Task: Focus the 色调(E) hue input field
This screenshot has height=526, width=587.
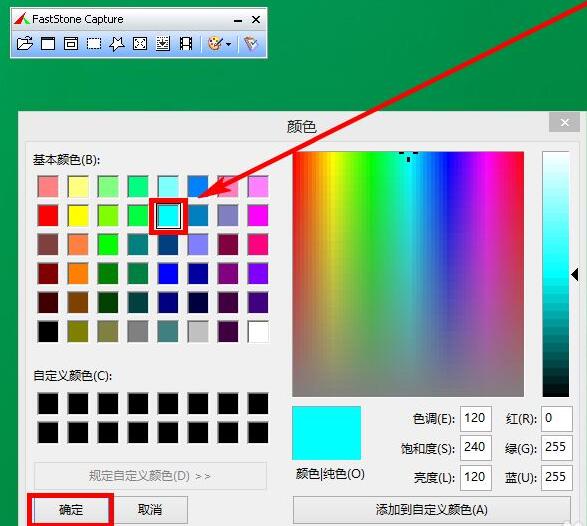Action: (476, 418)
